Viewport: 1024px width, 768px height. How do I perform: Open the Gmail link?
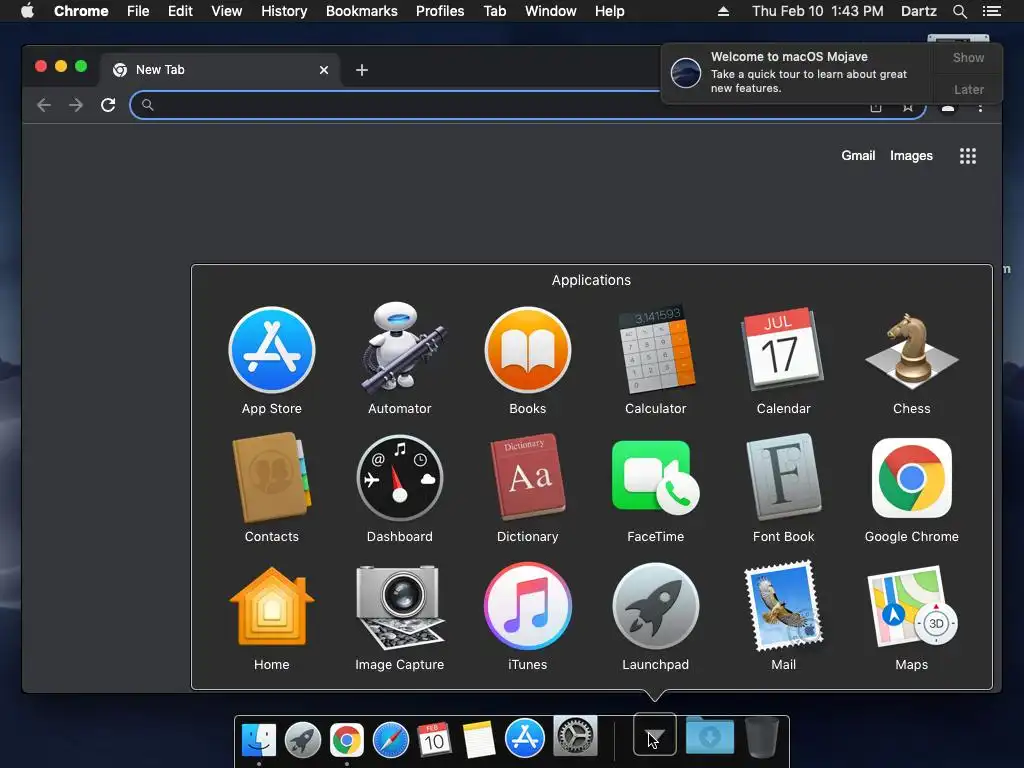(858, 155)
